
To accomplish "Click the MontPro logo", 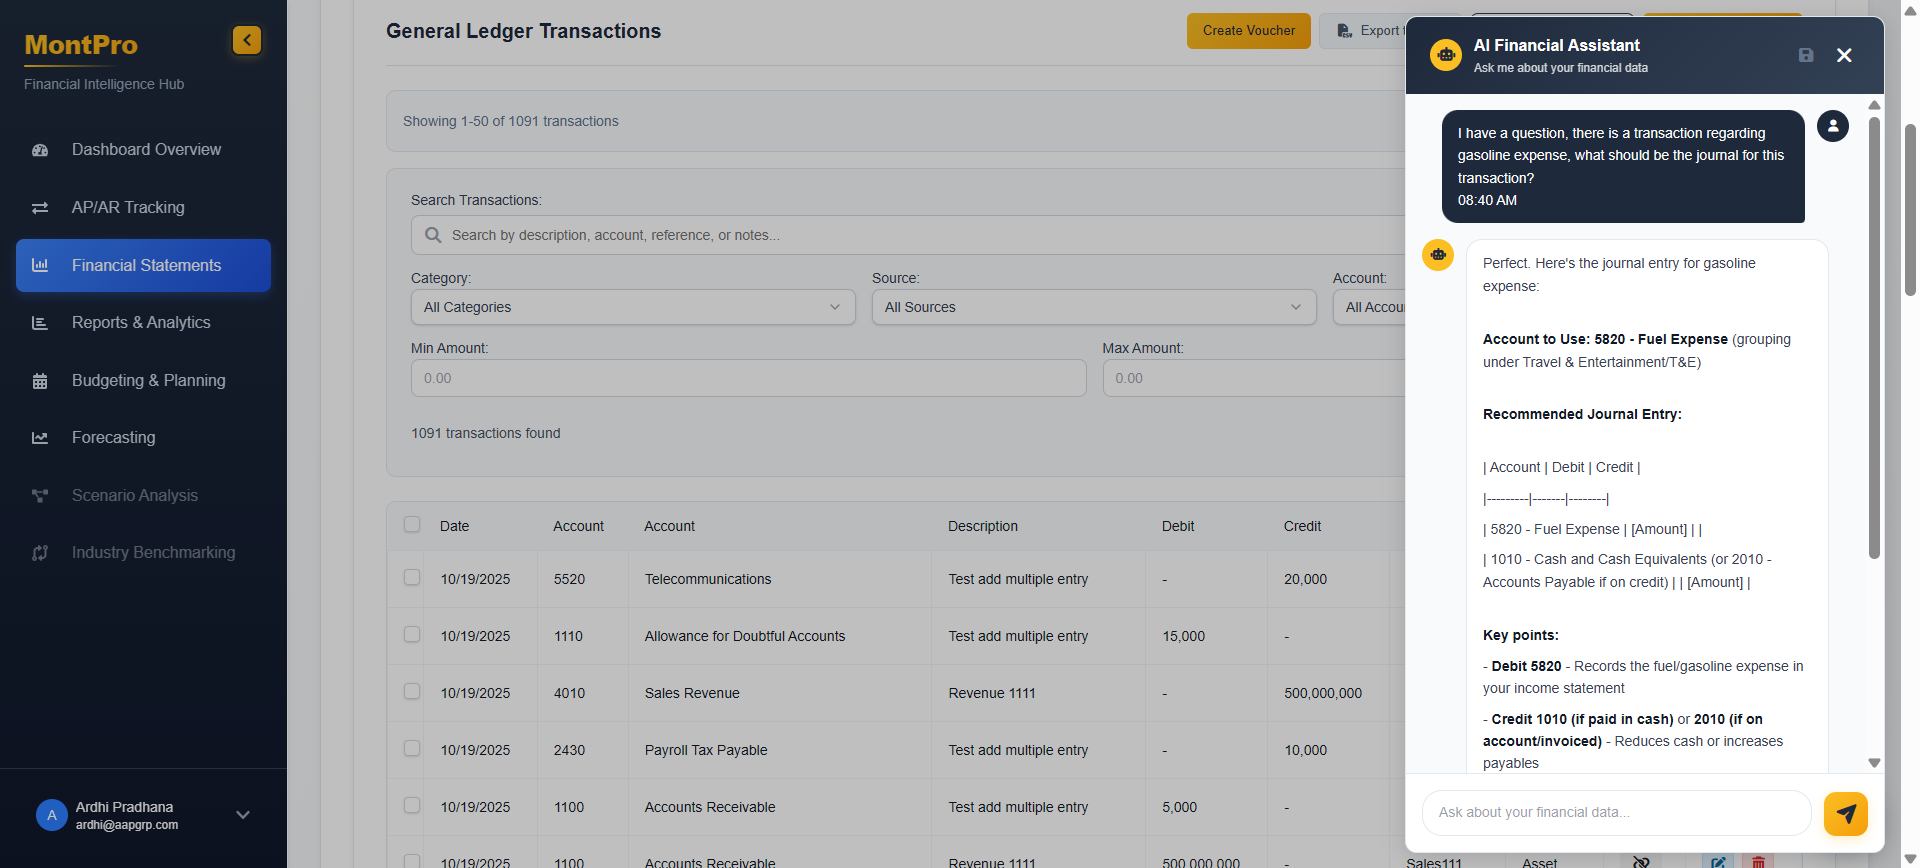I will coord(81,45).
